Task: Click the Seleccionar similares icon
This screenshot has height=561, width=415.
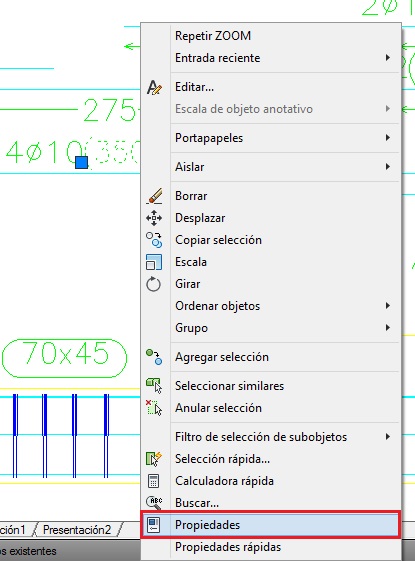Action: click(x=154, y=386)
